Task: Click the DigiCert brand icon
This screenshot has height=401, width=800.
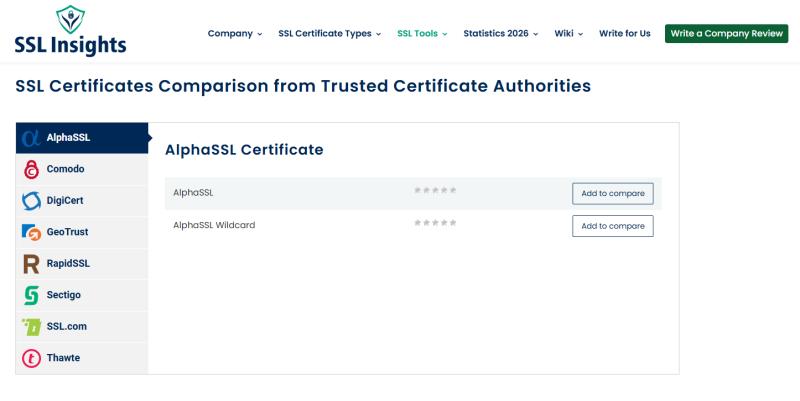Action: (x=31, y=201)
